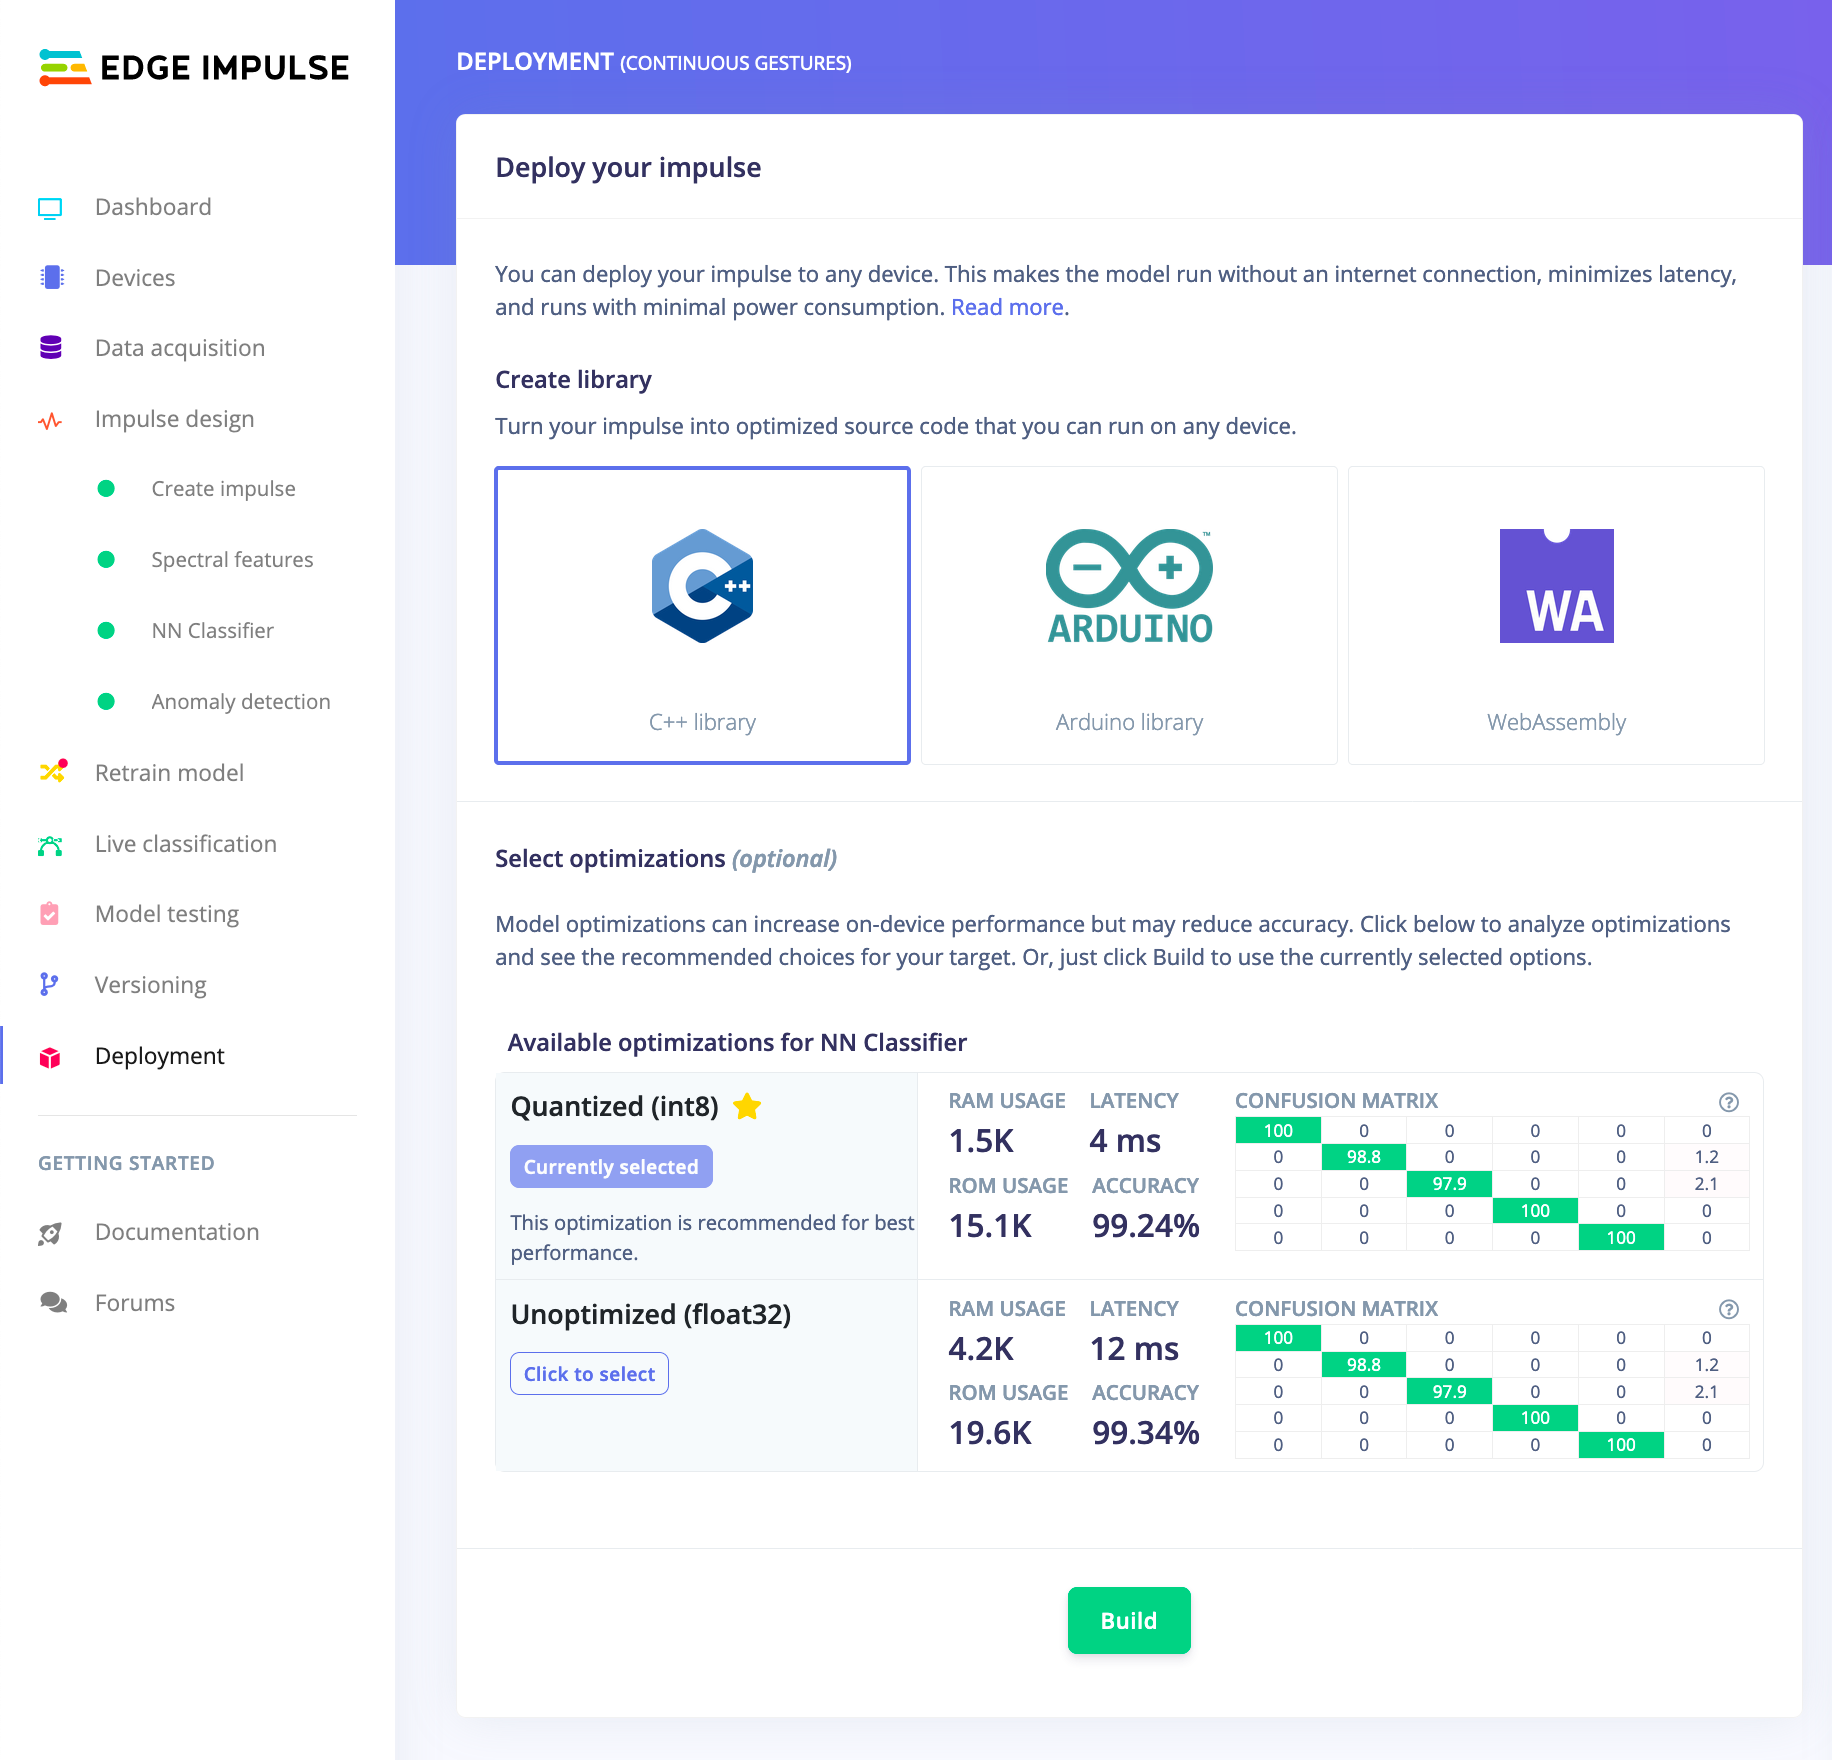Click the WebAssembly WA logo
Viewport: 1832px width, 1760px height.
(x=1556, y=586)
